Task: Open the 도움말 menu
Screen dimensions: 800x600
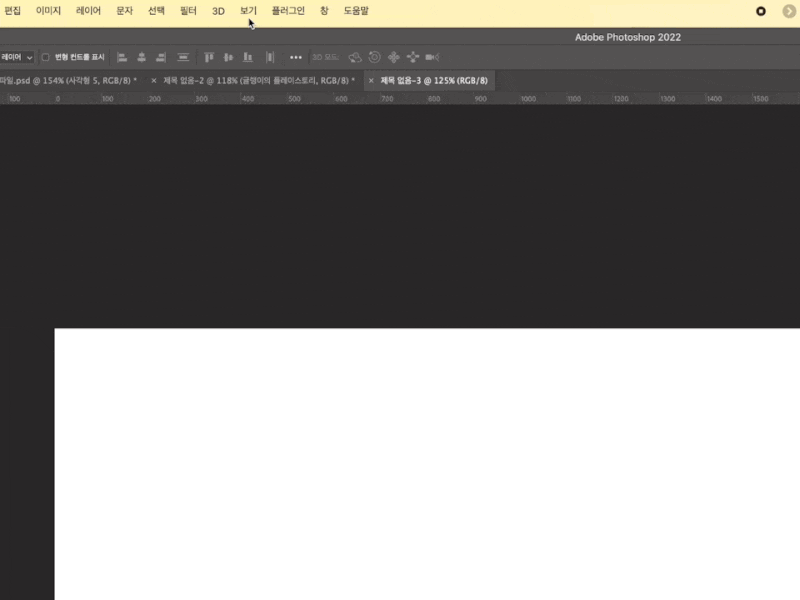Action: 356,11
